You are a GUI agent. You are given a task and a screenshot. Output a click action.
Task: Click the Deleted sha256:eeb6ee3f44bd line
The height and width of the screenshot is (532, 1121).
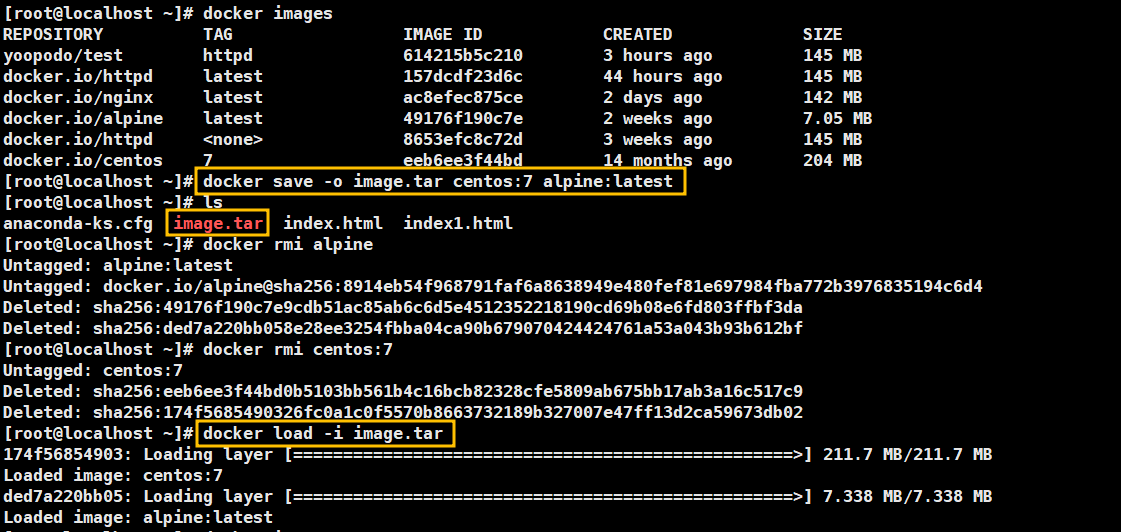pos(403,392)
